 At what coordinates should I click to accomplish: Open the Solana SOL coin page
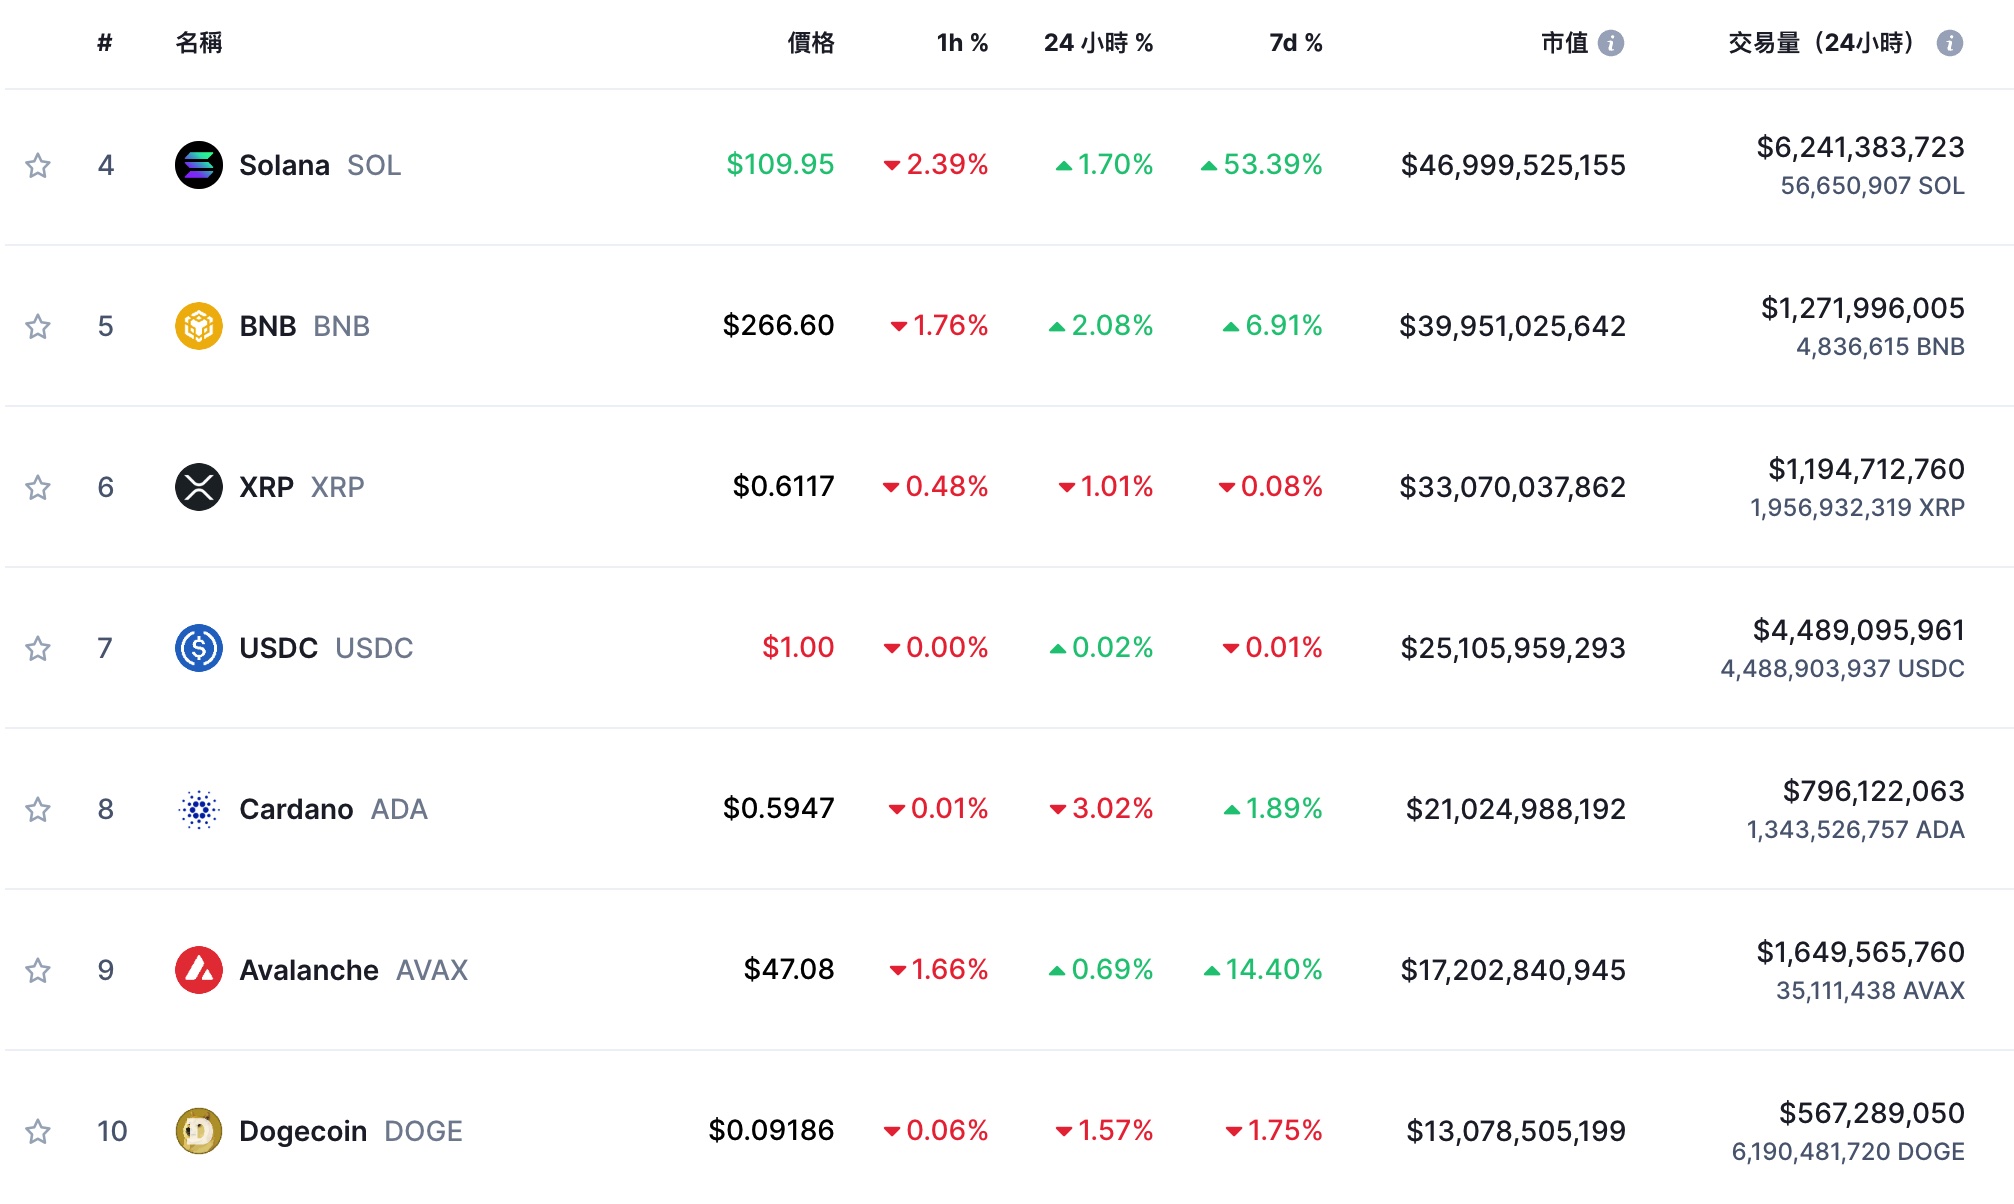point(320,165)
